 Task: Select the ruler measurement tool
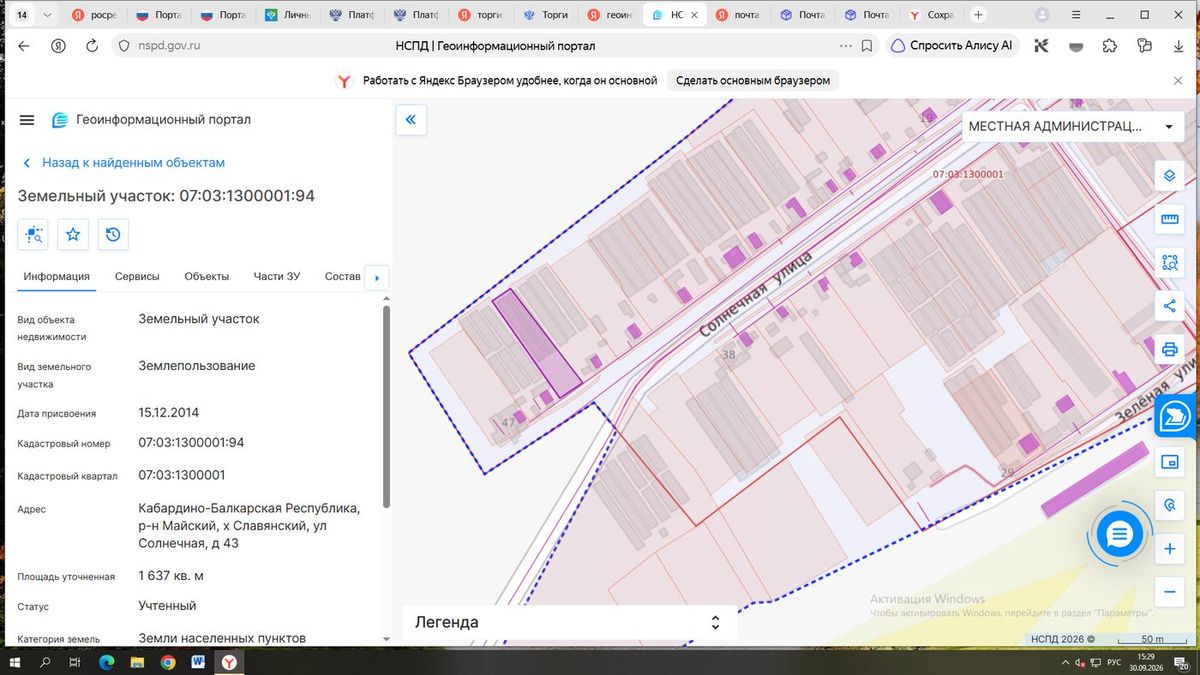1169,219
